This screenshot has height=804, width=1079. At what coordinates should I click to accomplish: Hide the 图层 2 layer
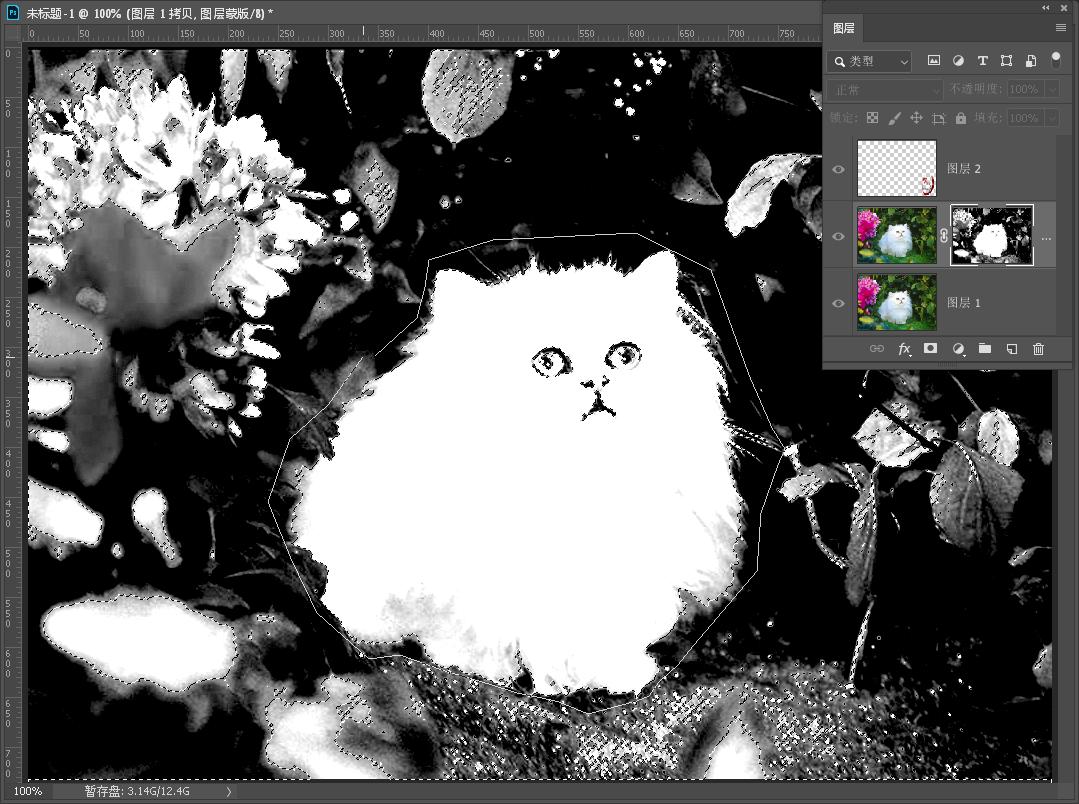tap(838, 169)
